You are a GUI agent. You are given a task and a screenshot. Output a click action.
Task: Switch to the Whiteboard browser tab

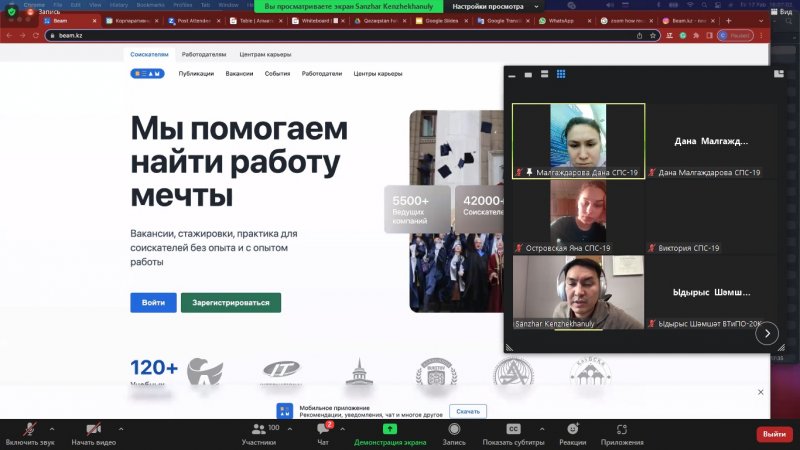pos(315,21)
